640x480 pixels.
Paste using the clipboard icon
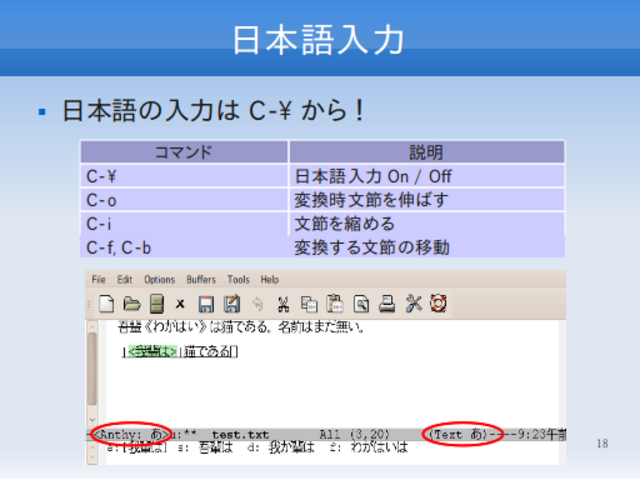click(x=335, y=304)
